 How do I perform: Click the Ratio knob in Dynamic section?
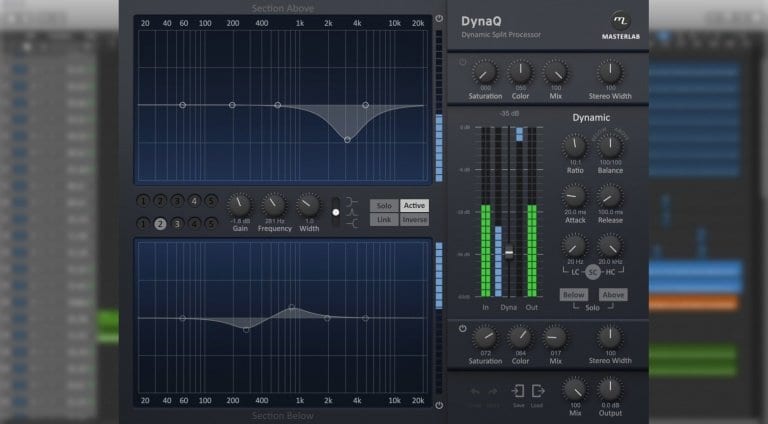click(x=575, y=148)
